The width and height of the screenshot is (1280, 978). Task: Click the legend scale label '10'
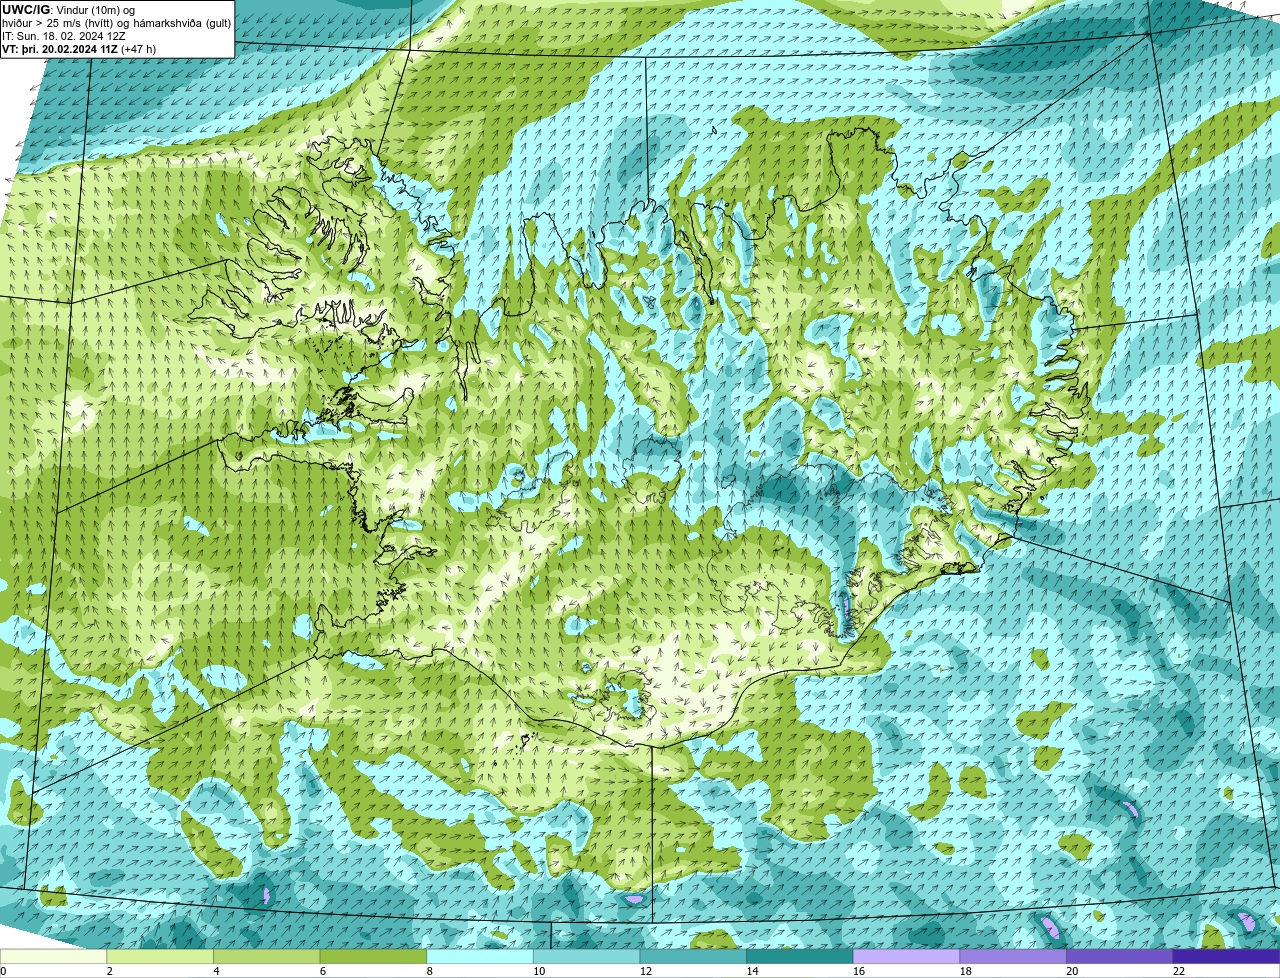539,971
